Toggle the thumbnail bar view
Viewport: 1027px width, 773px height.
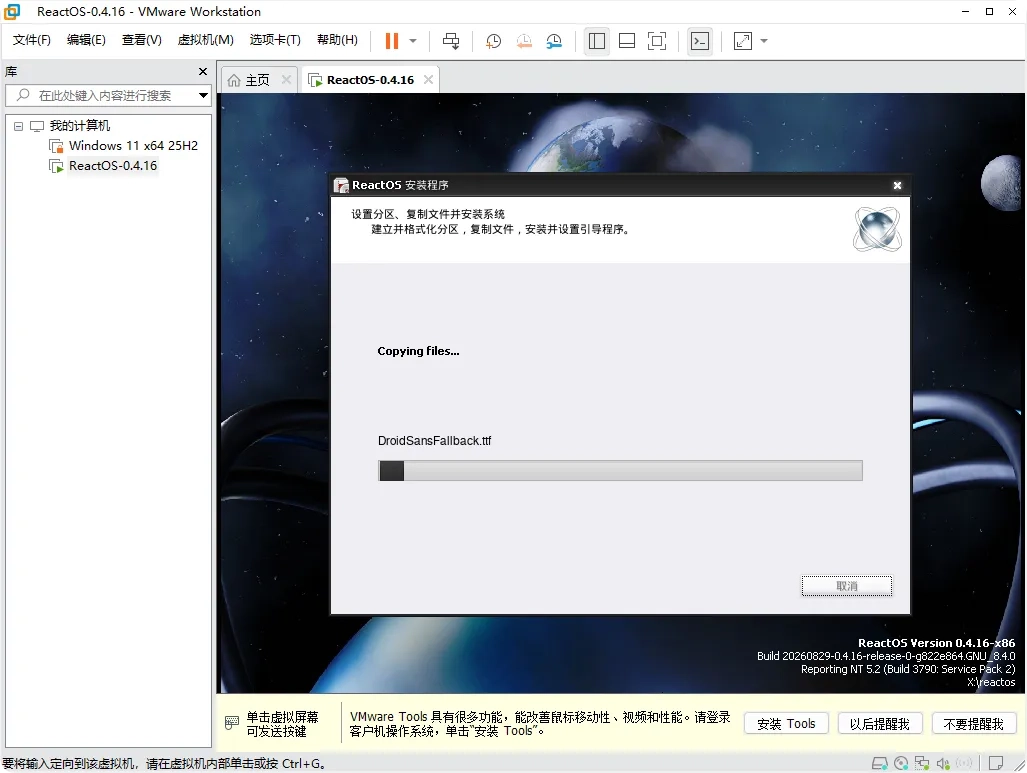click(627, 41)
